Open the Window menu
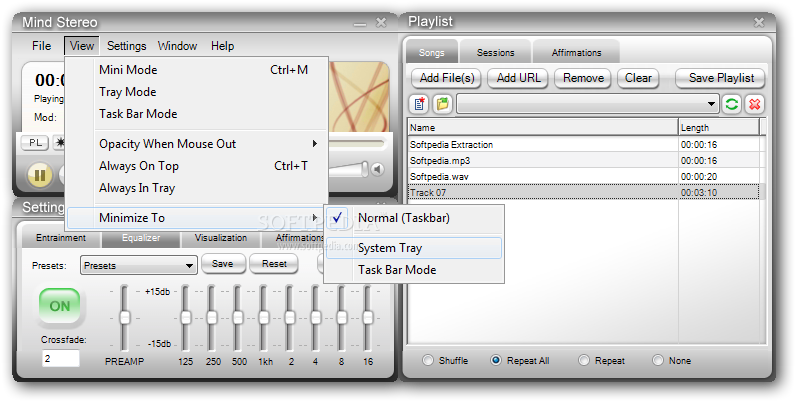 coord(177,46)
